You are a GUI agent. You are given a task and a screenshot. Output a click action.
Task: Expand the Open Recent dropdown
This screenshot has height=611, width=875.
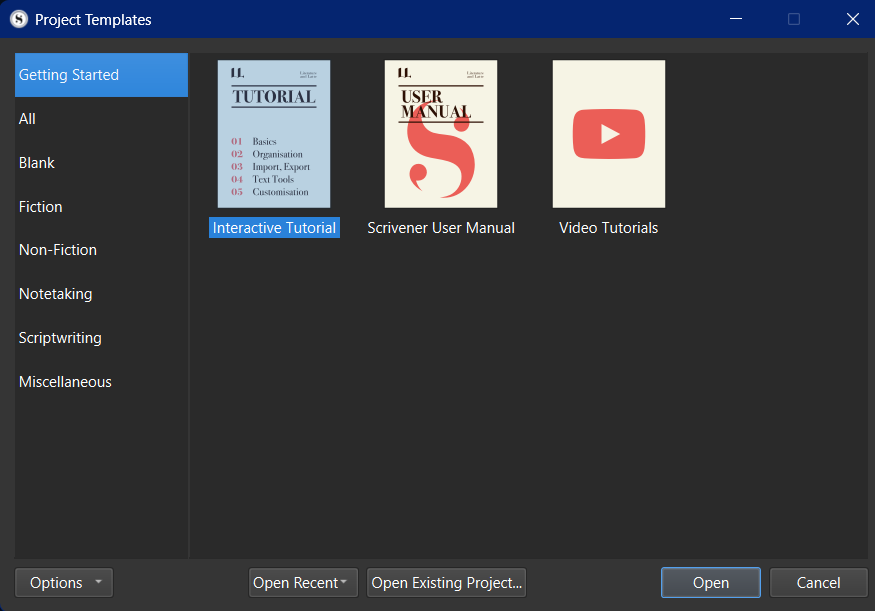tap(303, 583)
